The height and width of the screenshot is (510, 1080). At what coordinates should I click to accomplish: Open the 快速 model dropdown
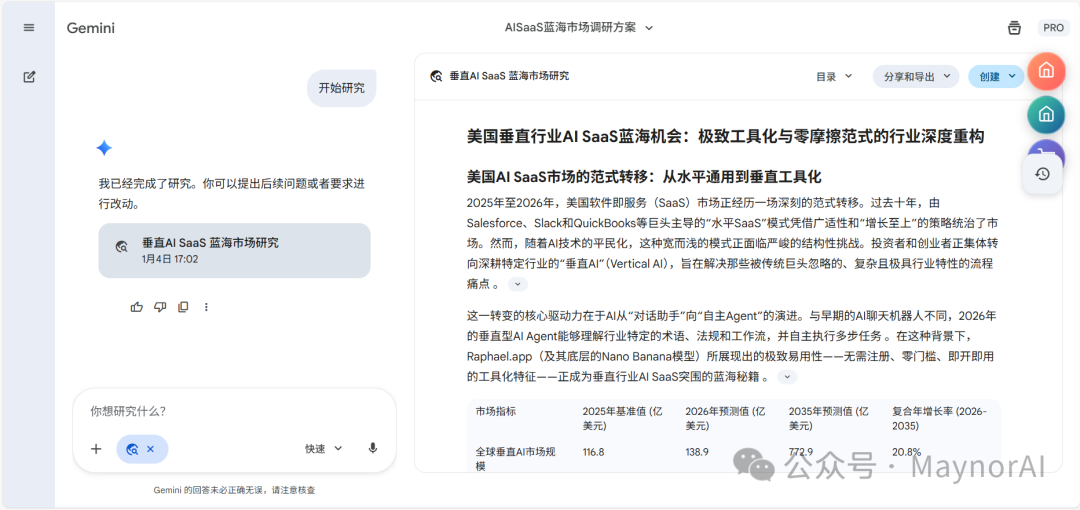pyautogui.click(x=324, y=449)
